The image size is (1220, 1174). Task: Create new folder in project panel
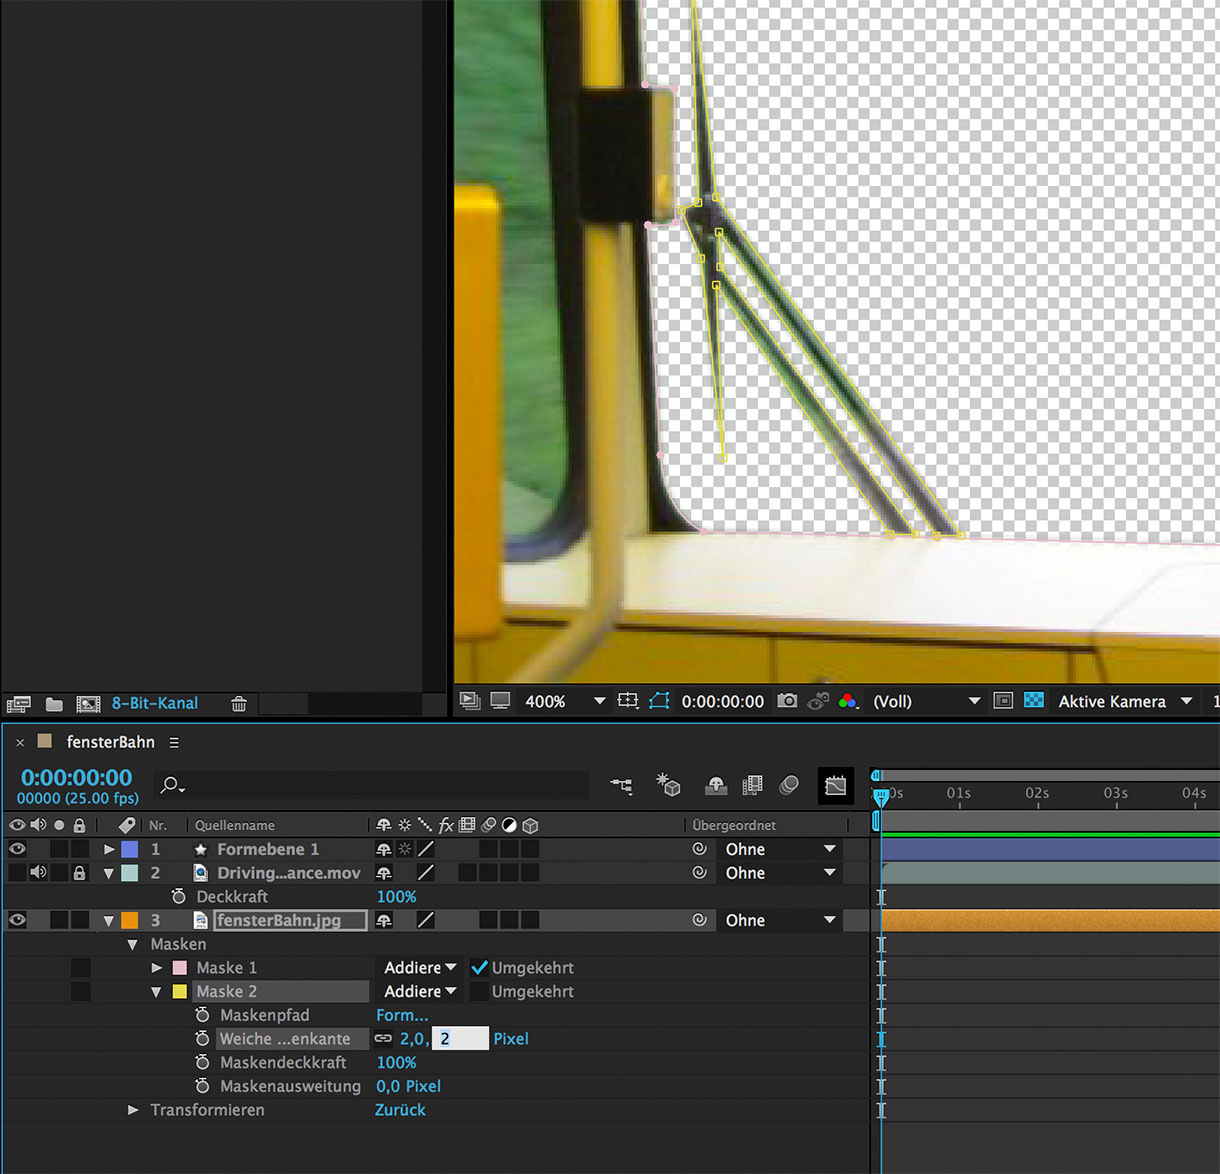click(54, 704)
